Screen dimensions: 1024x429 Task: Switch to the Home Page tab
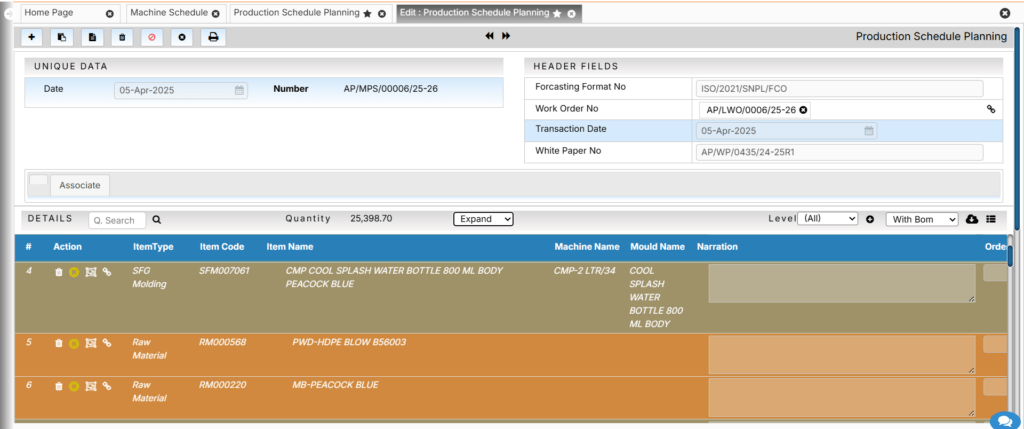click(49, 13)
